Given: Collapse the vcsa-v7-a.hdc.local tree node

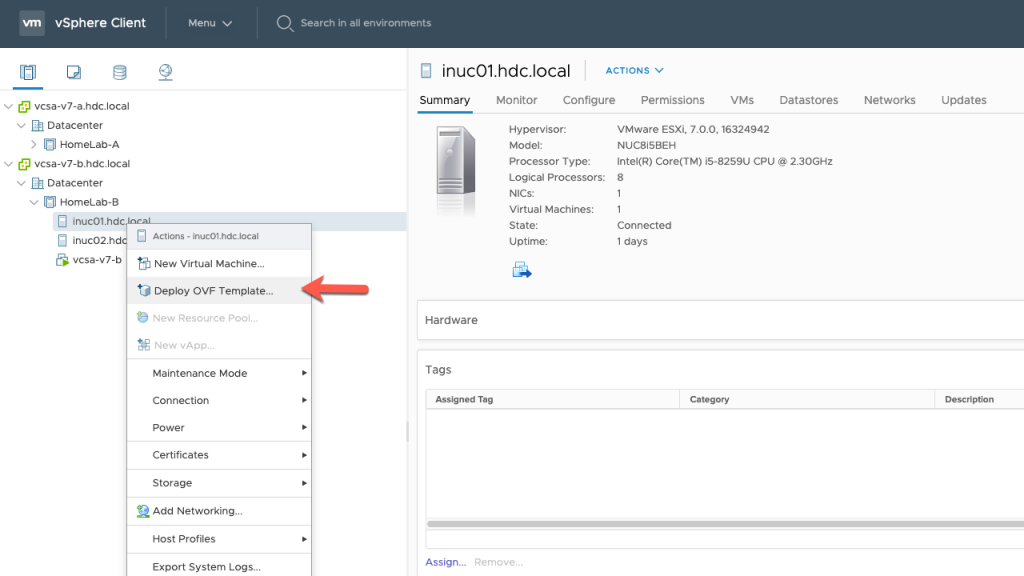Looking at the screenshot, I should click(x=8, y=106).
